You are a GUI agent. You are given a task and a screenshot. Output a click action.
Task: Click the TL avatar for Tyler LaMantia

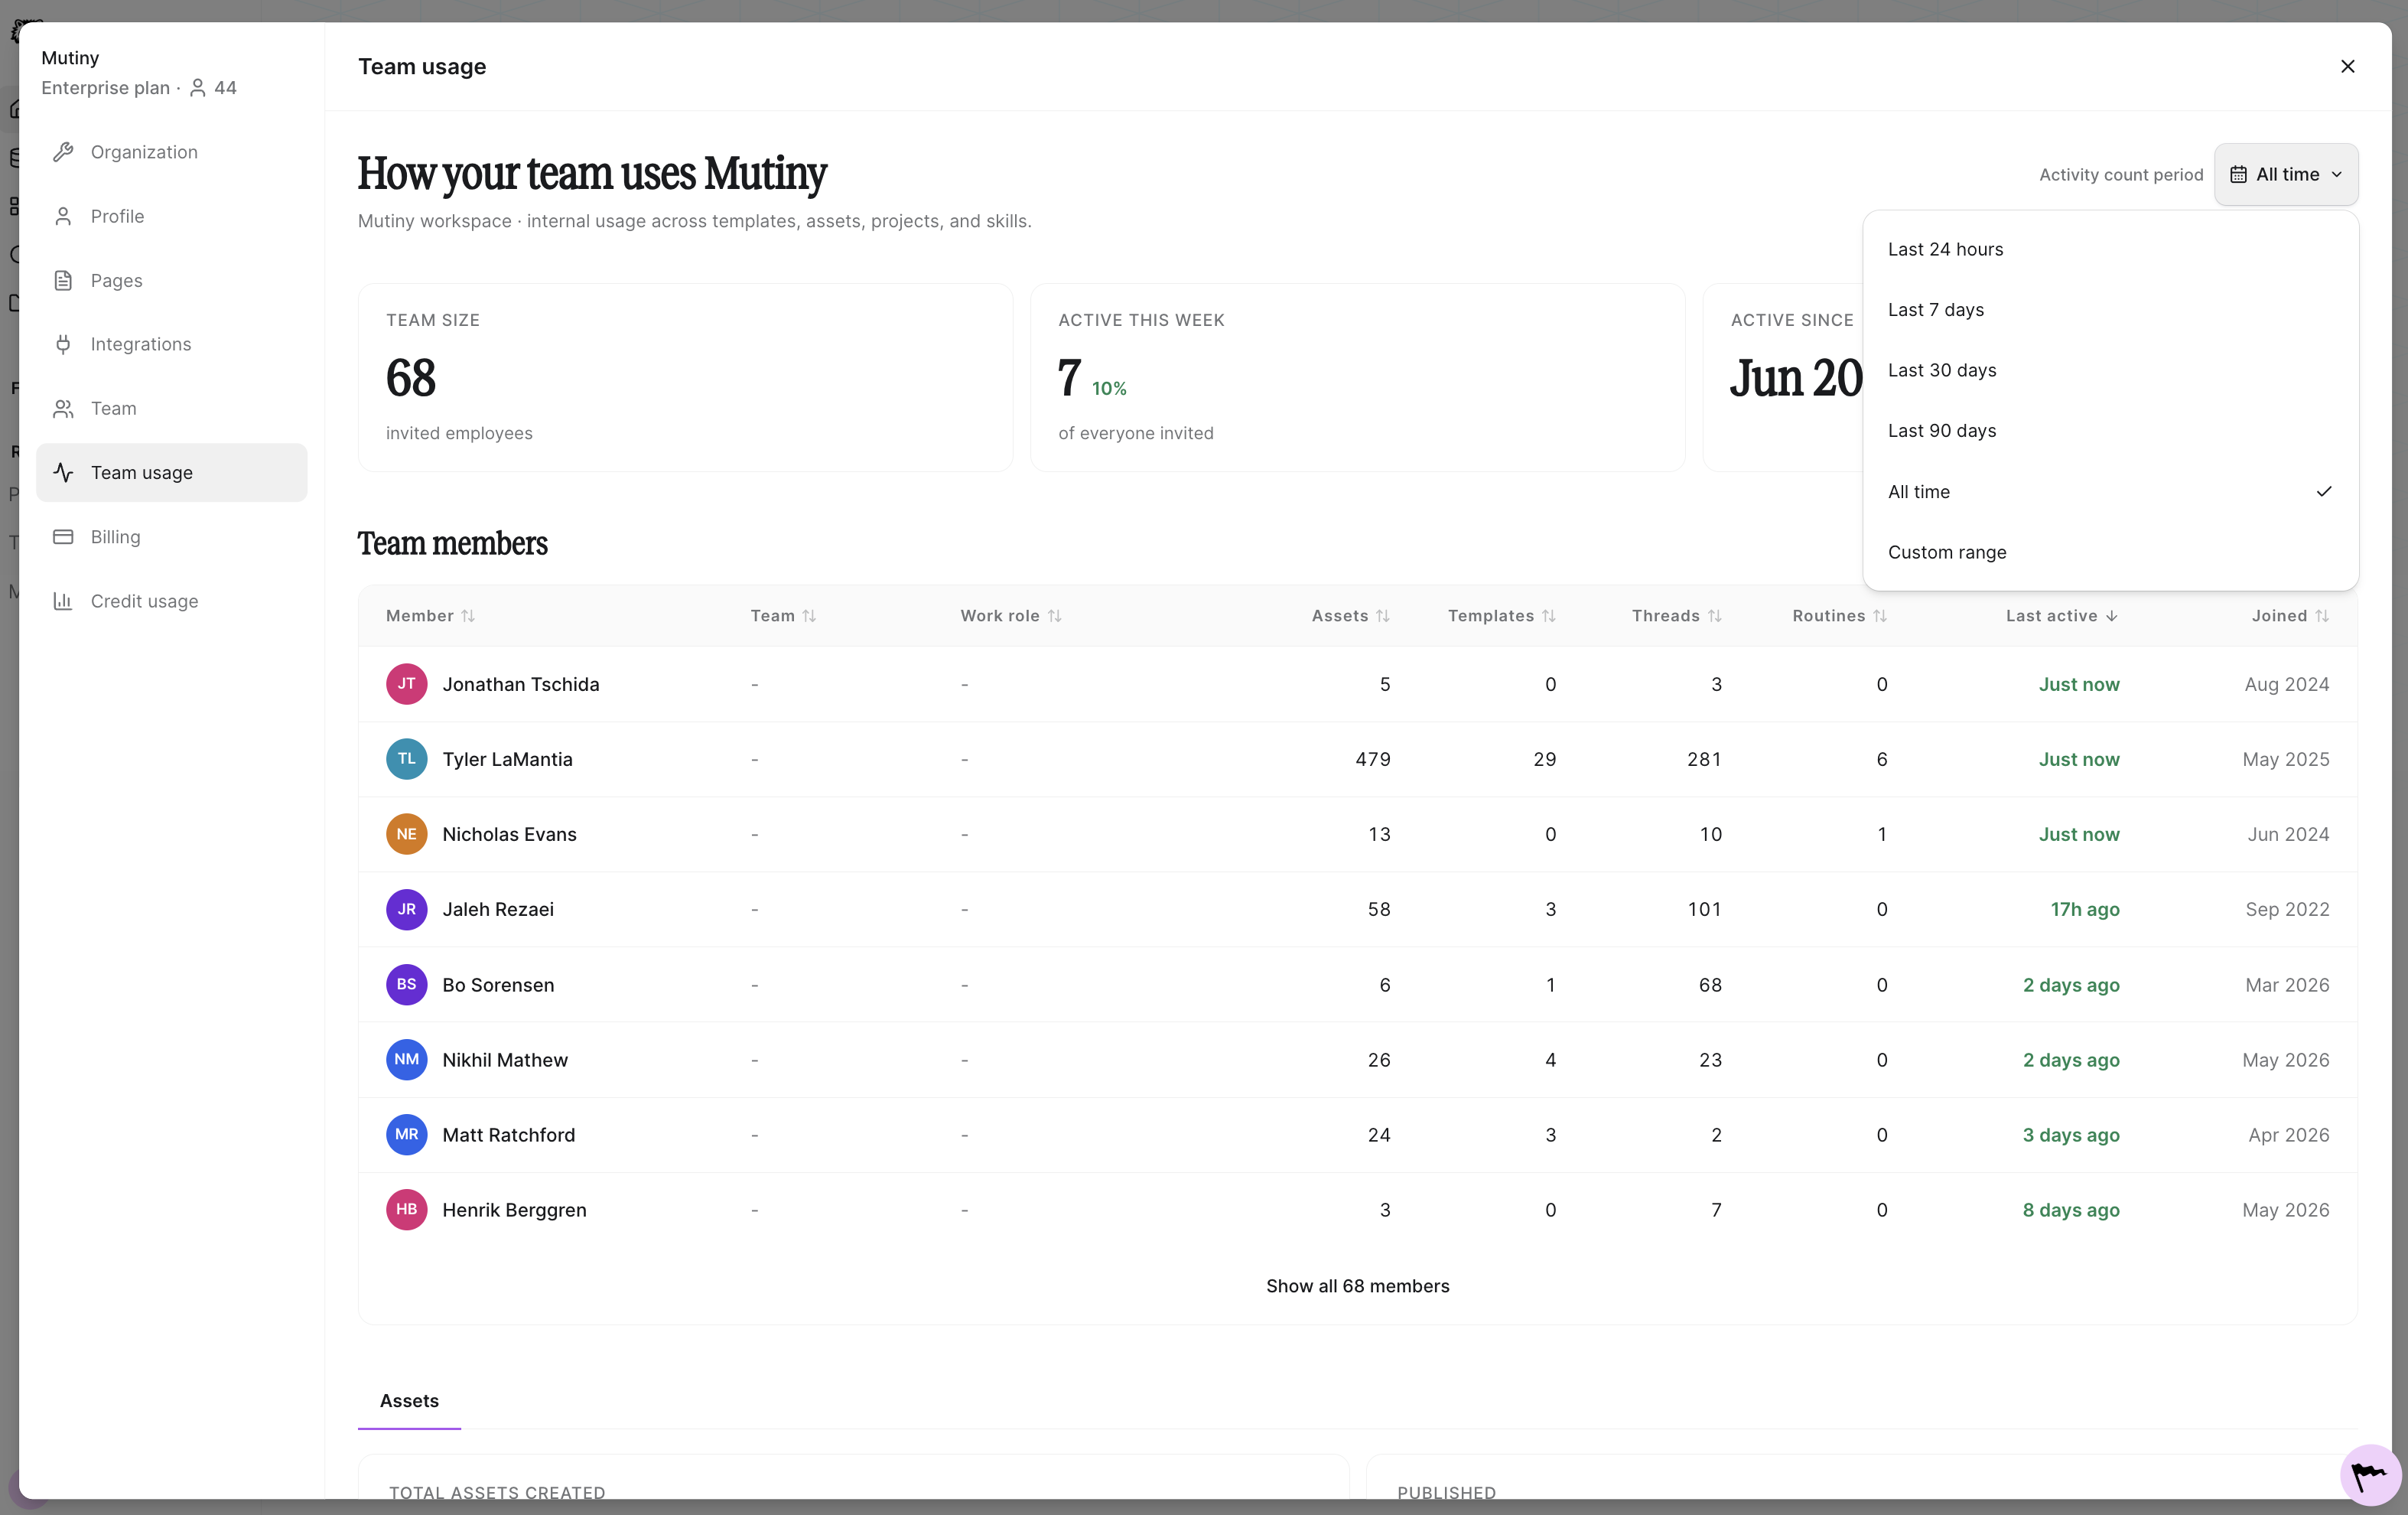pyautogui.click(x=406, y=759)
